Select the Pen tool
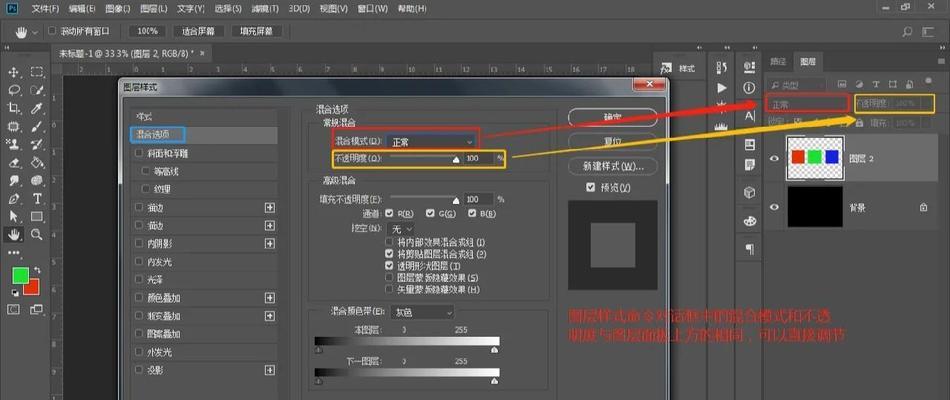 click(13, 198)
